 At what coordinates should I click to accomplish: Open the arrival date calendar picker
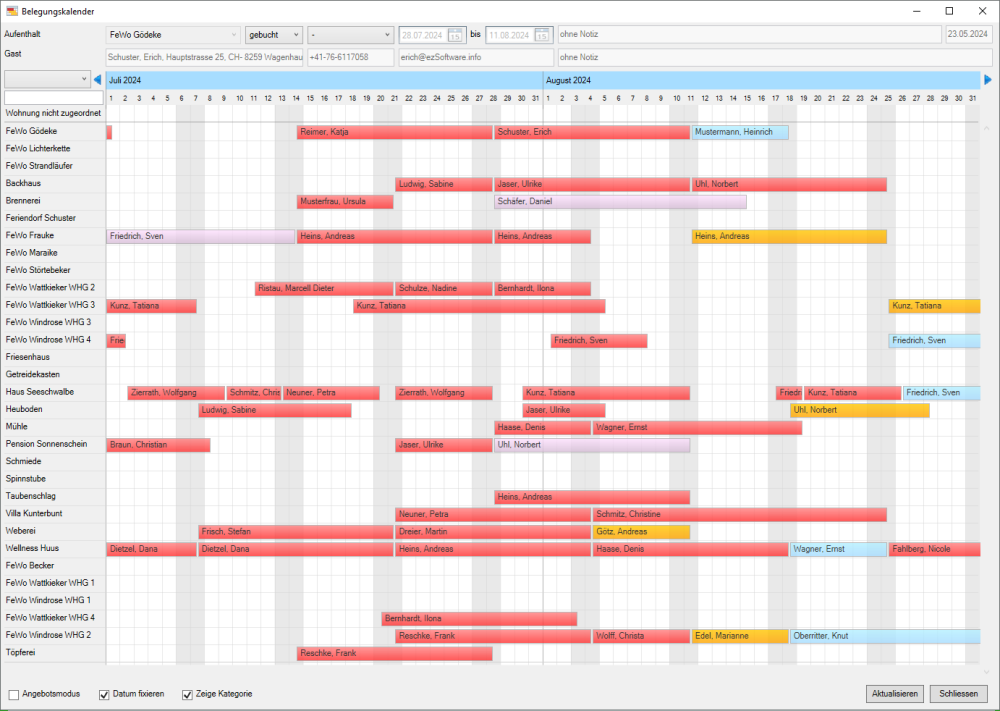click(x=454, y=34)
